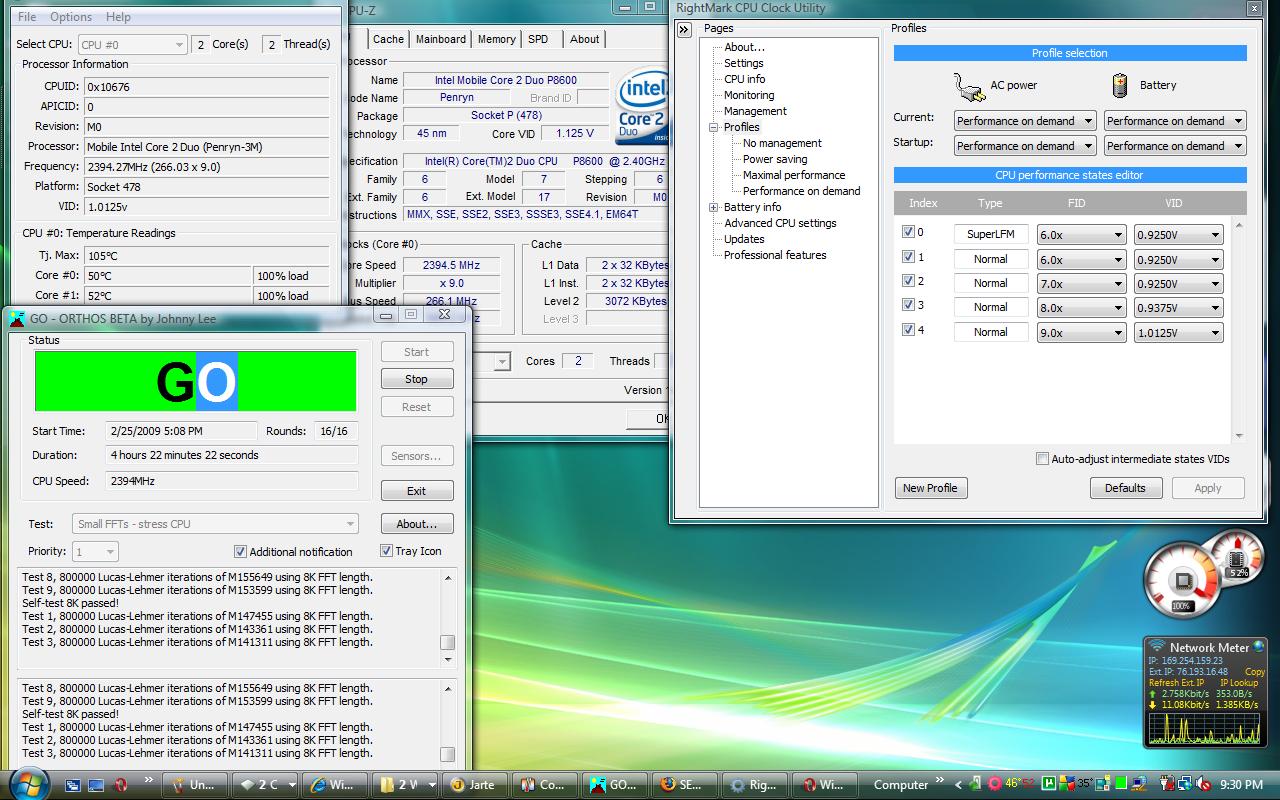This screenshot has width=1280, height=800.
Task: Click the battery power plug tray icon
Action: click(x=1167, y=784)
